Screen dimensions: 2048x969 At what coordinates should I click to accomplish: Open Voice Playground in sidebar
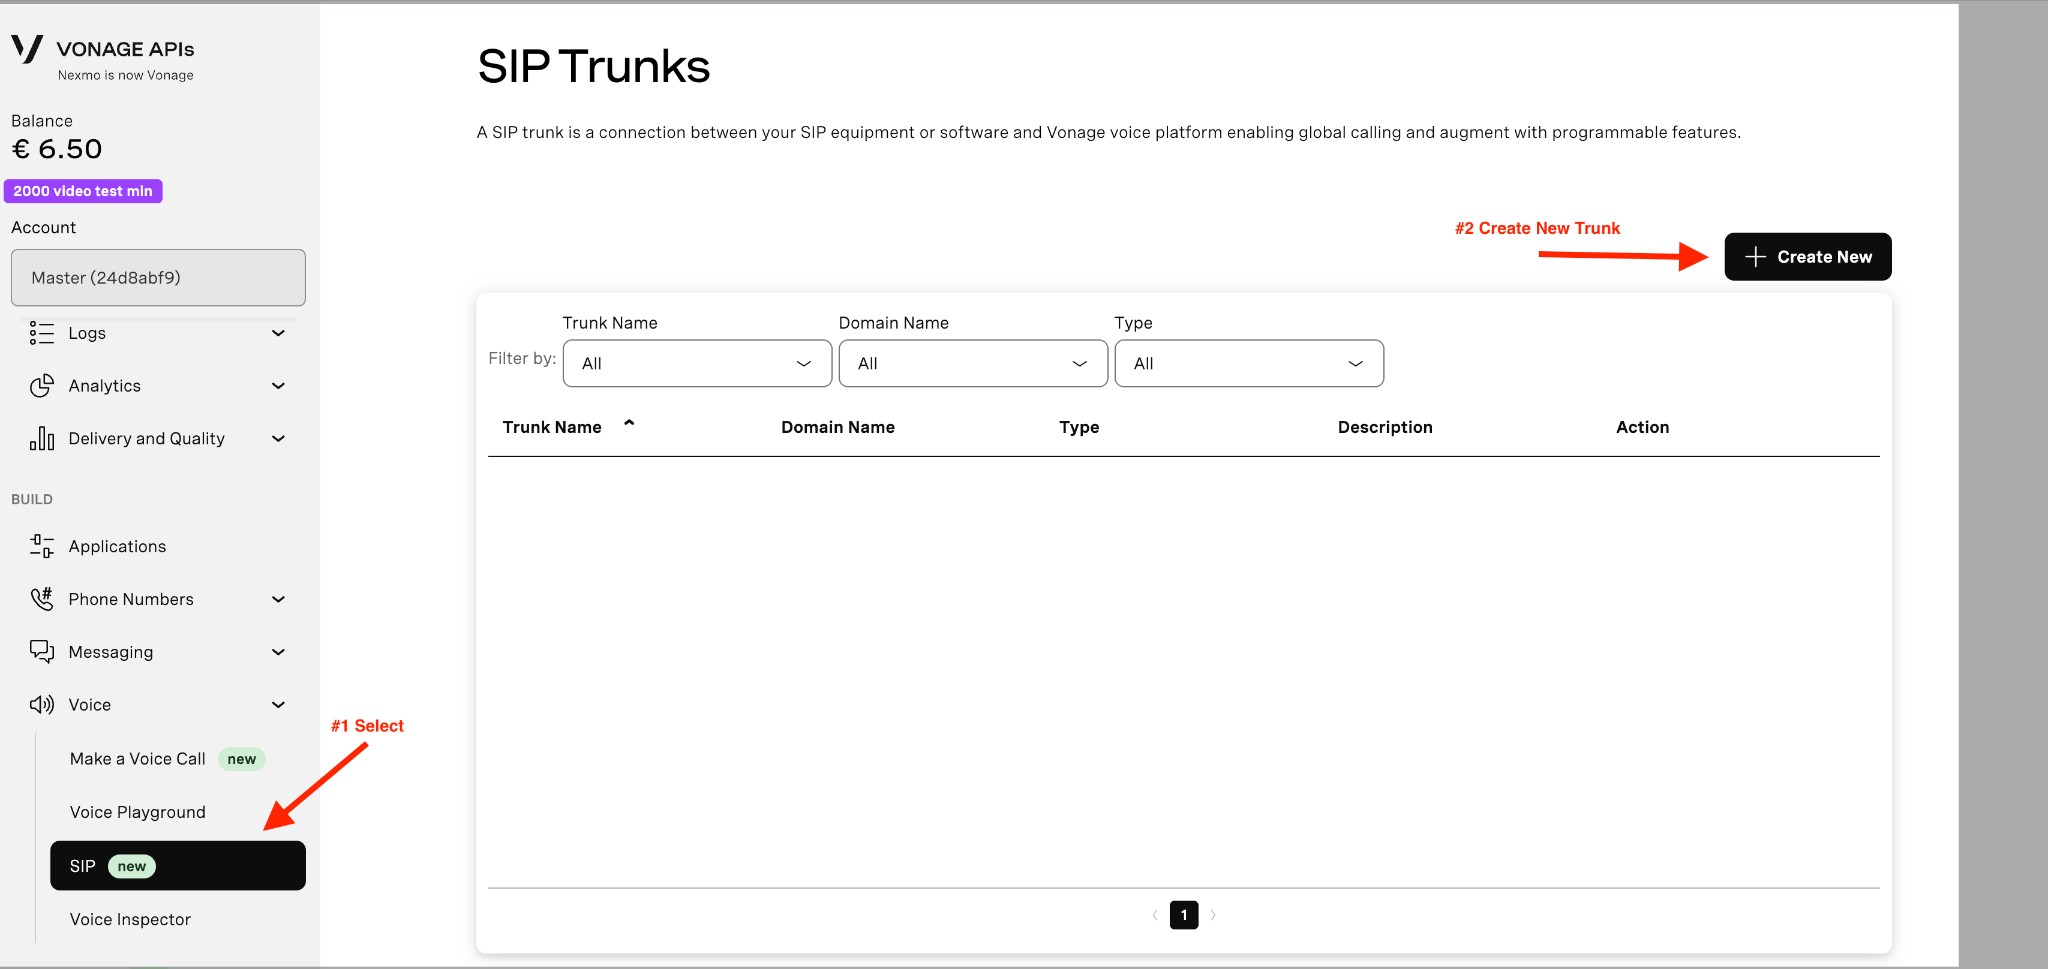(x=138, y=812)
